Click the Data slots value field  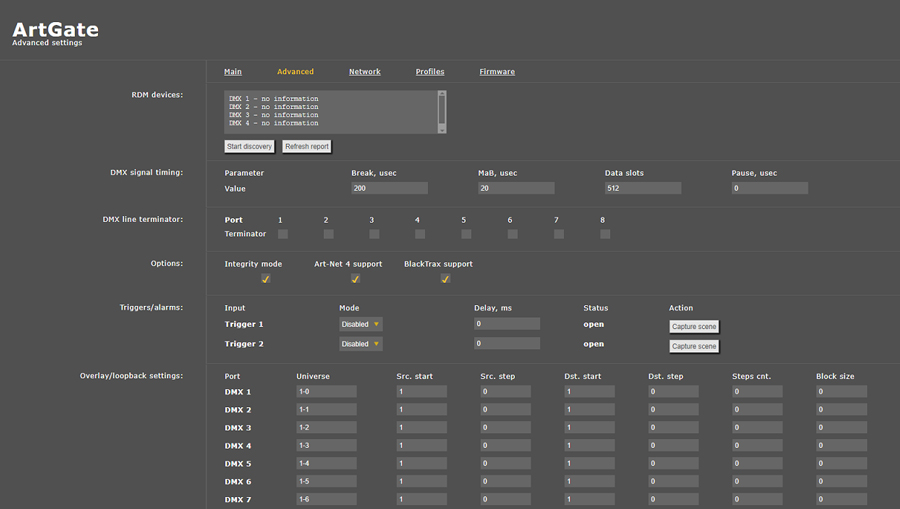(643, 188)
